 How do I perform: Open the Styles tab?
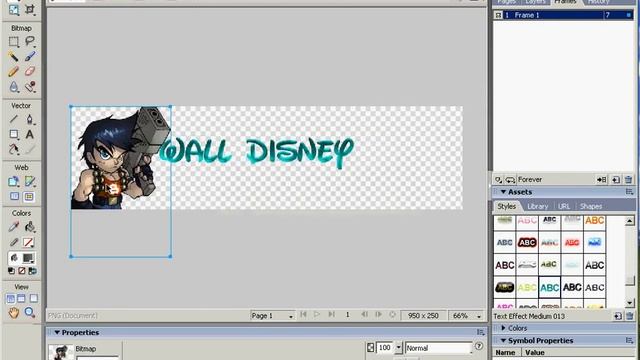point(507,207)
